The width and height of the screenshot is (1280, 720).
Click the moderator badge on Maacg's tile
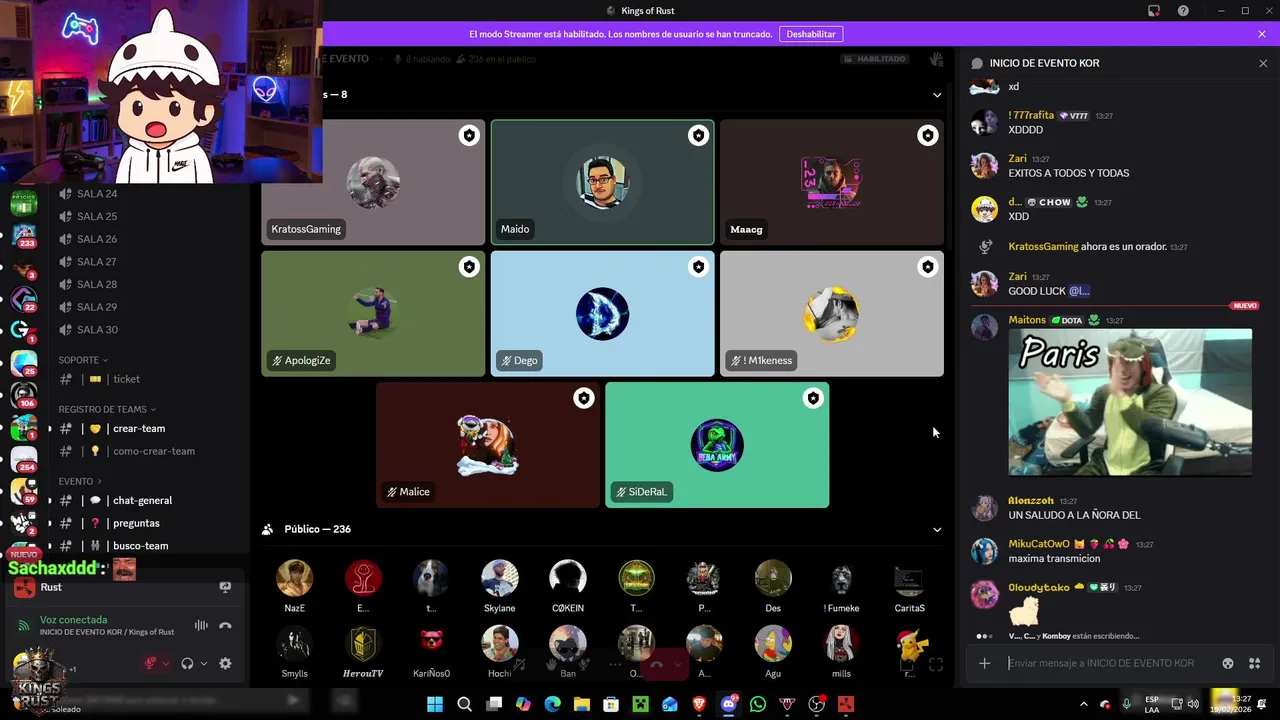tap(928, 135)
